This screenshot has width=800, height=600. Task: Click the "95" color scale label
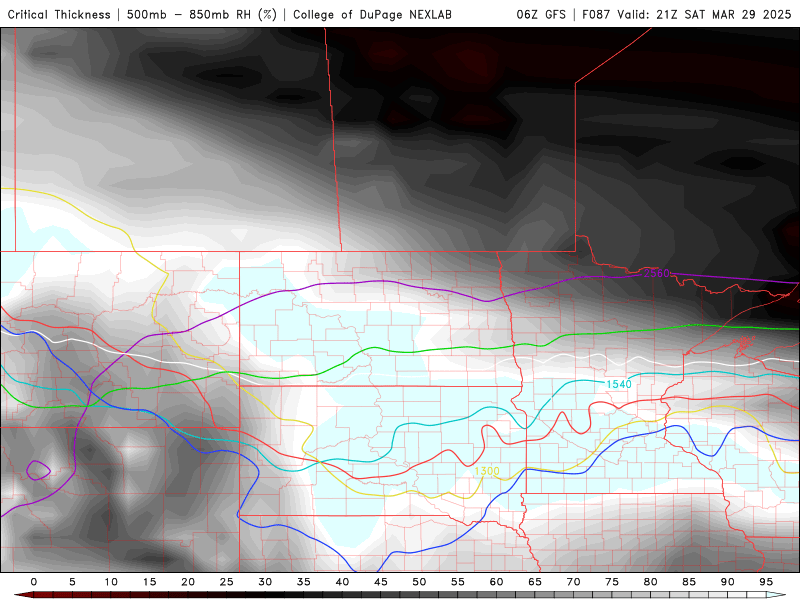(766, 582)
